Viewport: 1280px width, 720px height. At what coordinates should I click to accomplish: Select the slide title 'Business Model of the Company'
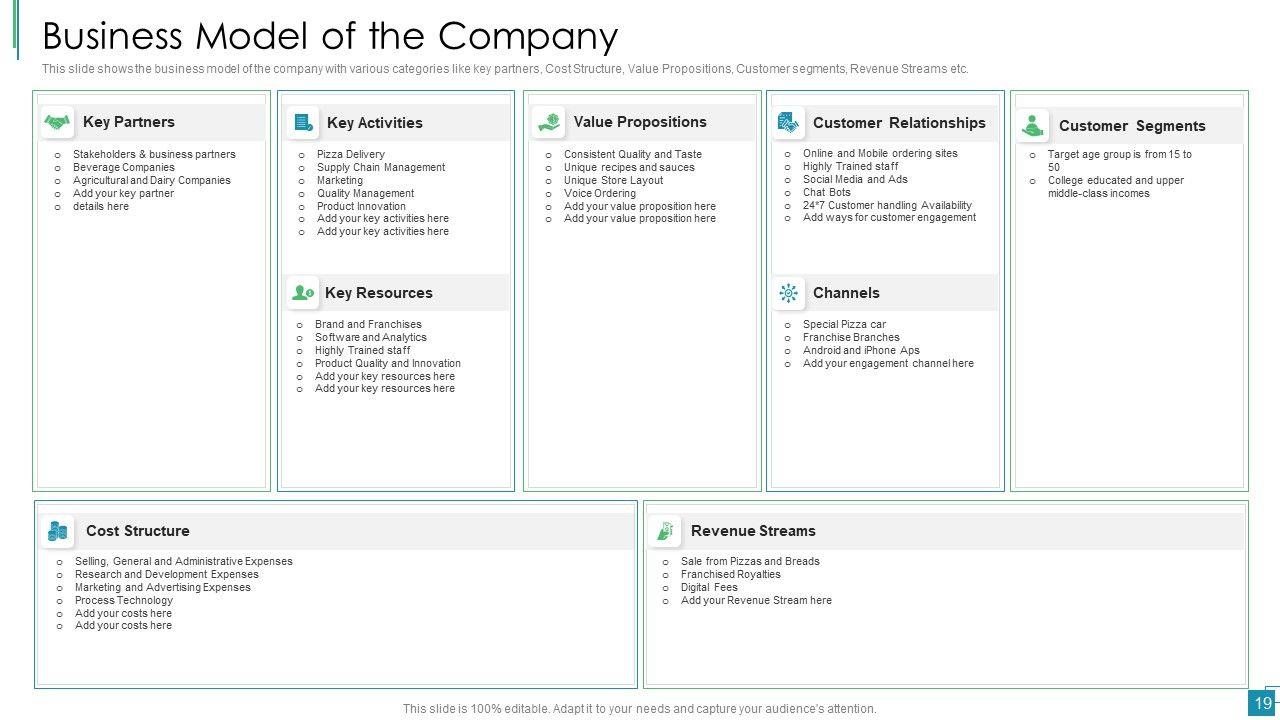[330, 36]
